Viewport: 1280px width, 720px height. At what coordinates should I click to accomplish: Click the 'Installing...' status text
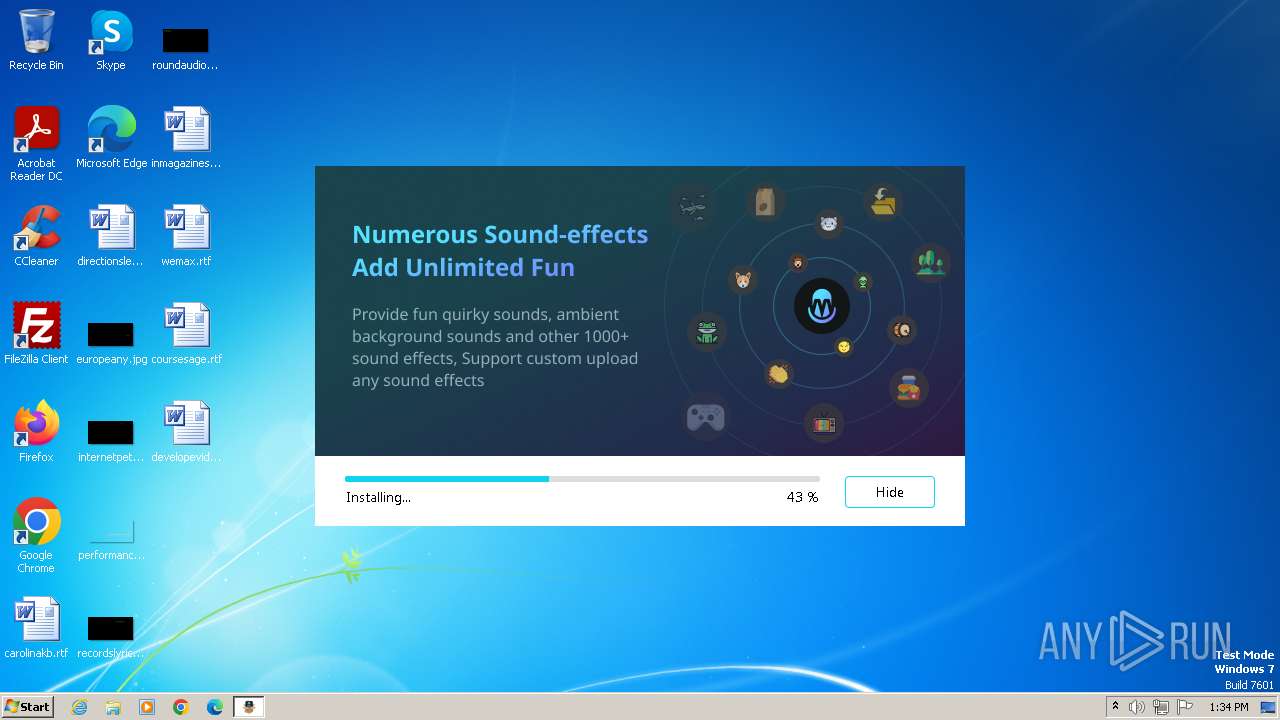(378, 497)
